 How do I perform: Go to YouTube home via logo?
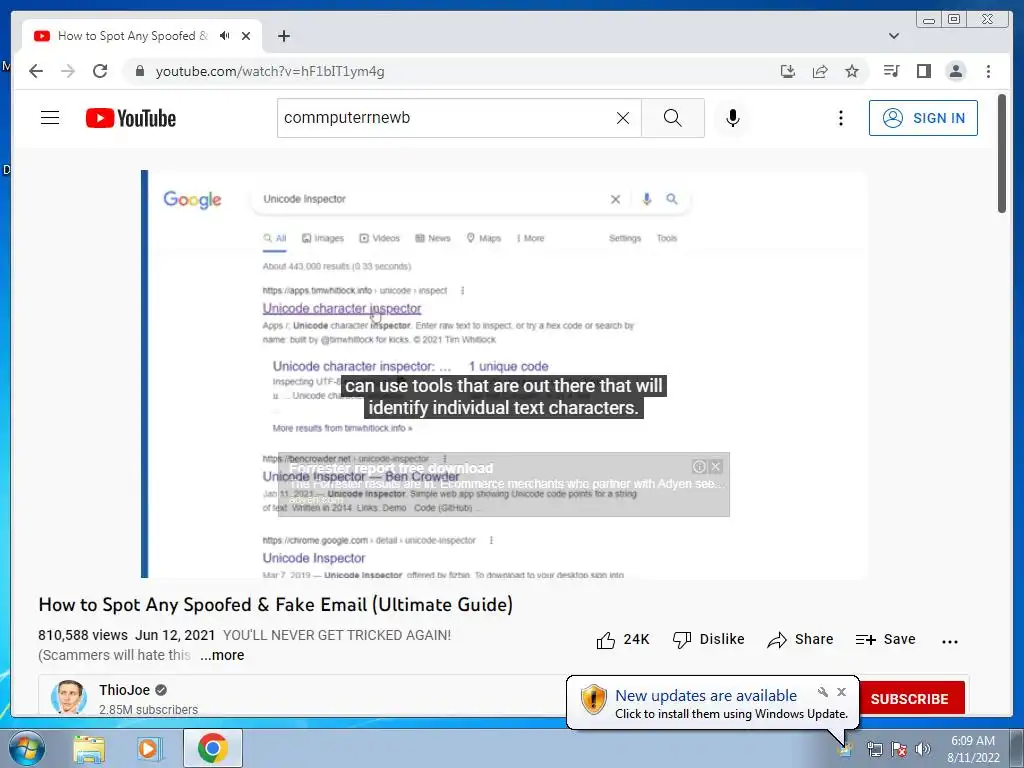(131, 118)
